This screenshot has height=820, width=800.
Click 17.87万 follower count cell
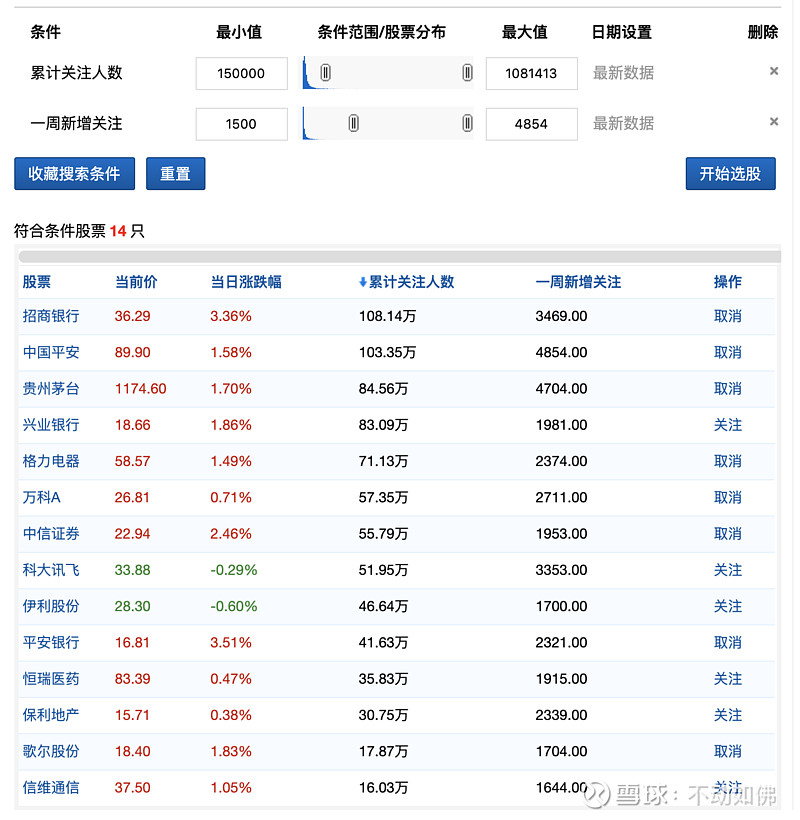(383, 751)
